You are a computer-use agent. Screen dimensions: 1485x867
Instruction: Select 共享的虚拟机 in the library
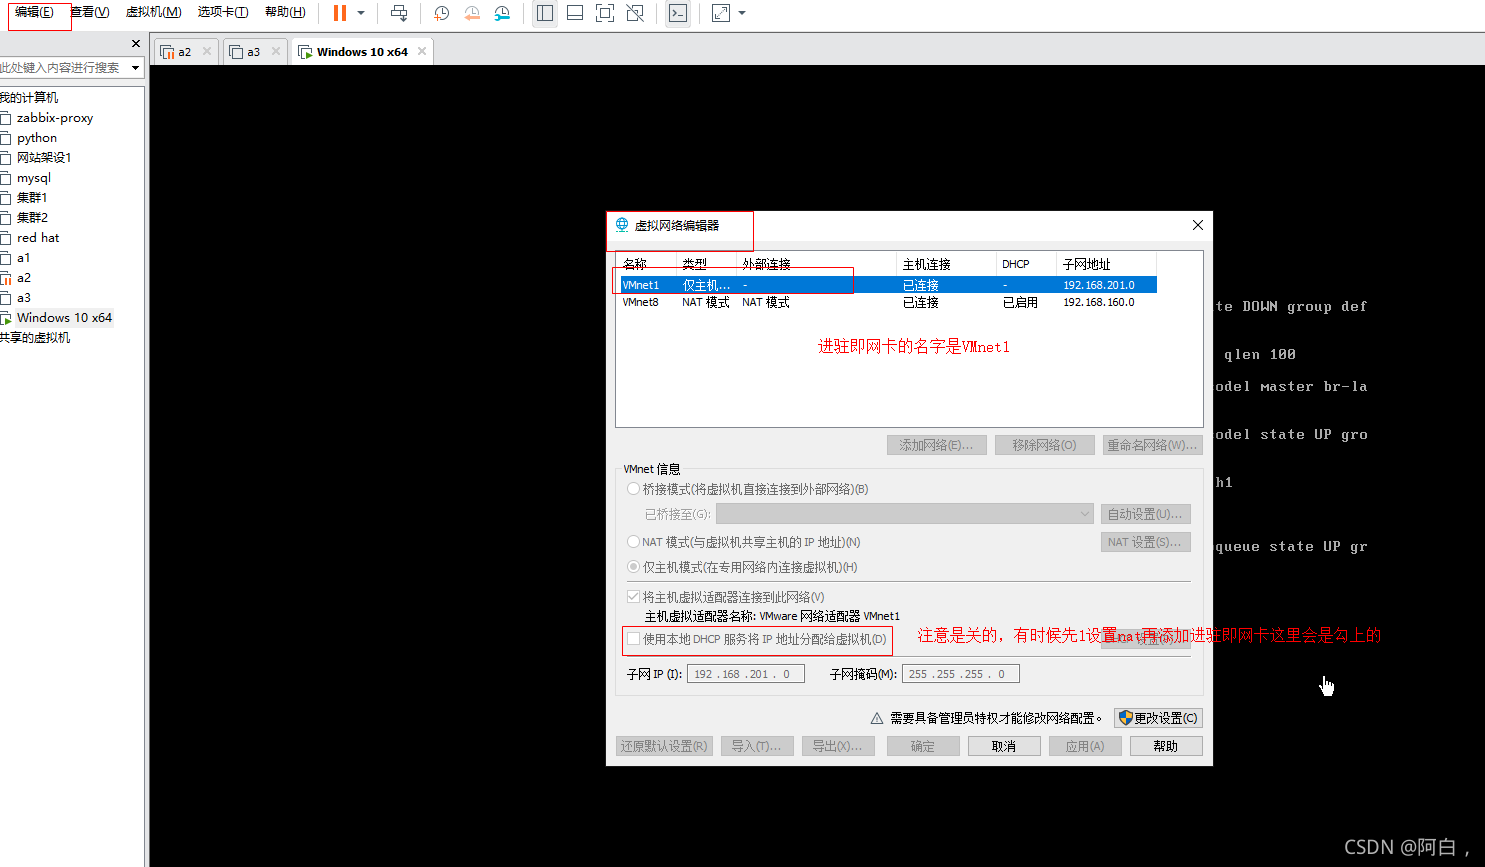click(35, 338)
